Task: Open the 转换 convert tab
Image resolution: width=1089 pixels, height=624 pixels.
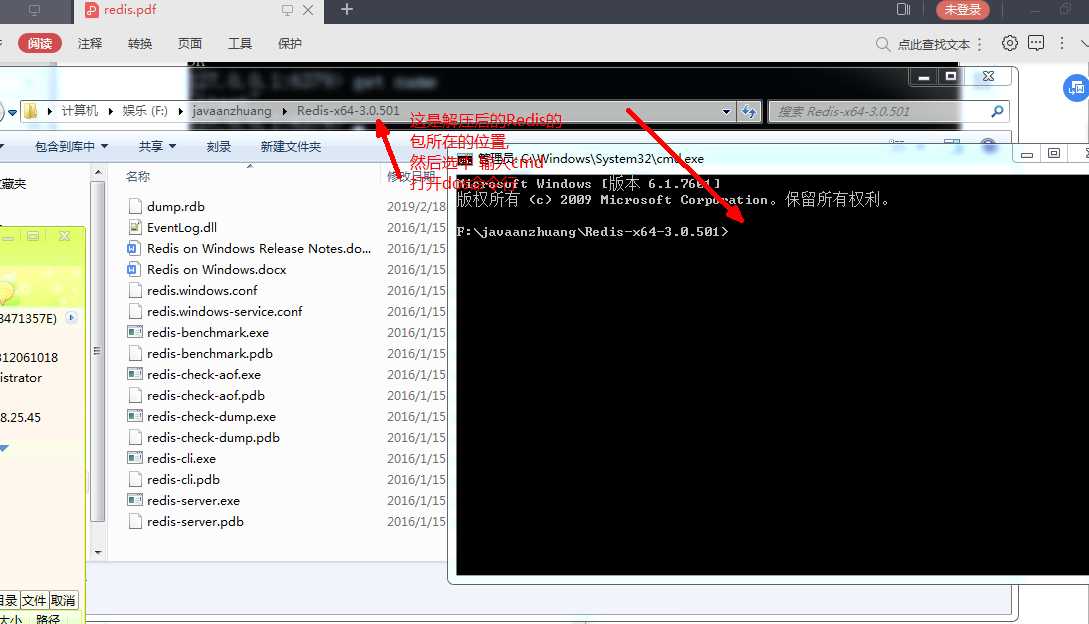Action: (x=140, y=43)
